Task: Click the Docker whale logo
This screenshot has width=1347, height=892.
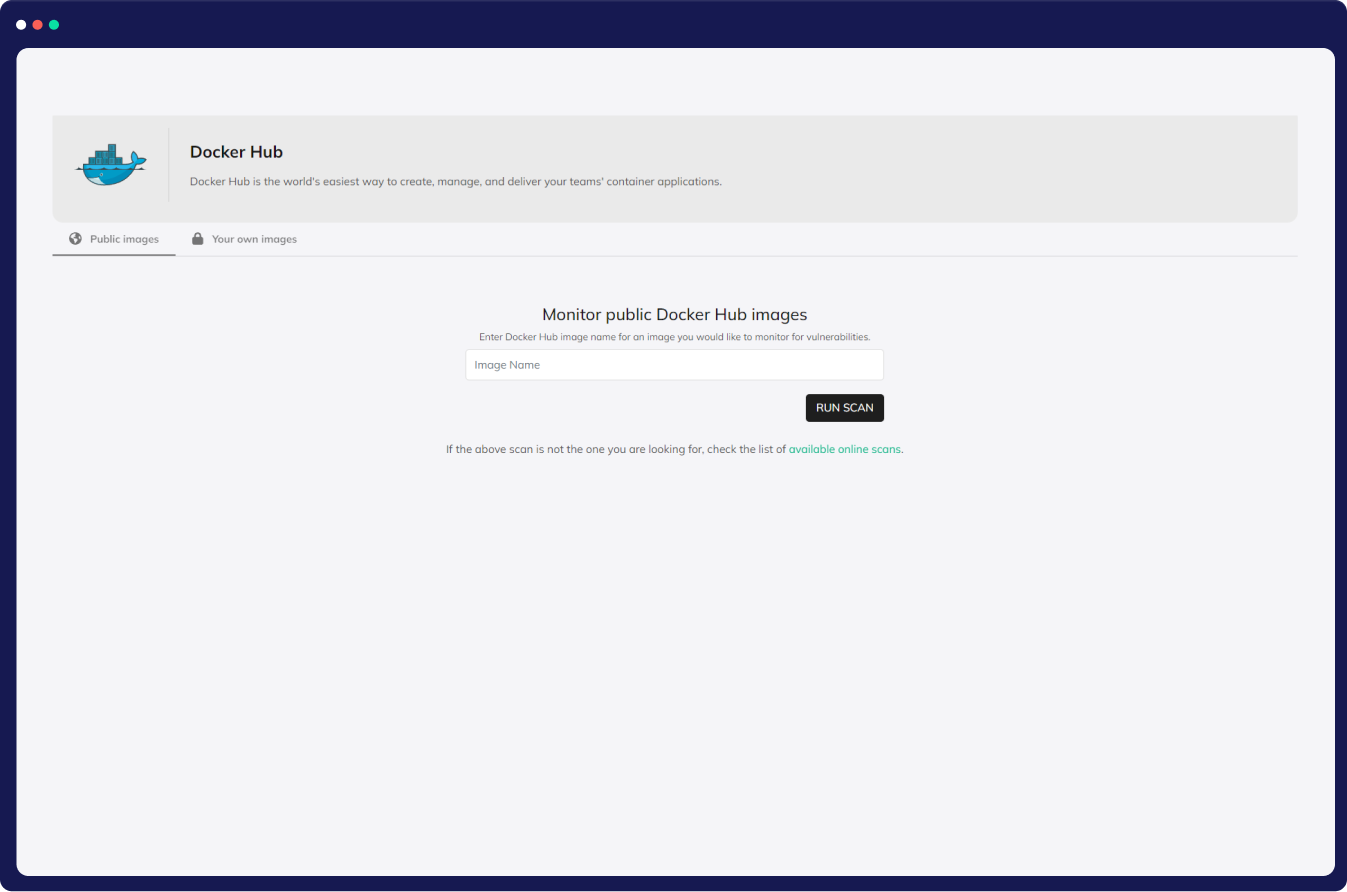Action: [111, 165]
